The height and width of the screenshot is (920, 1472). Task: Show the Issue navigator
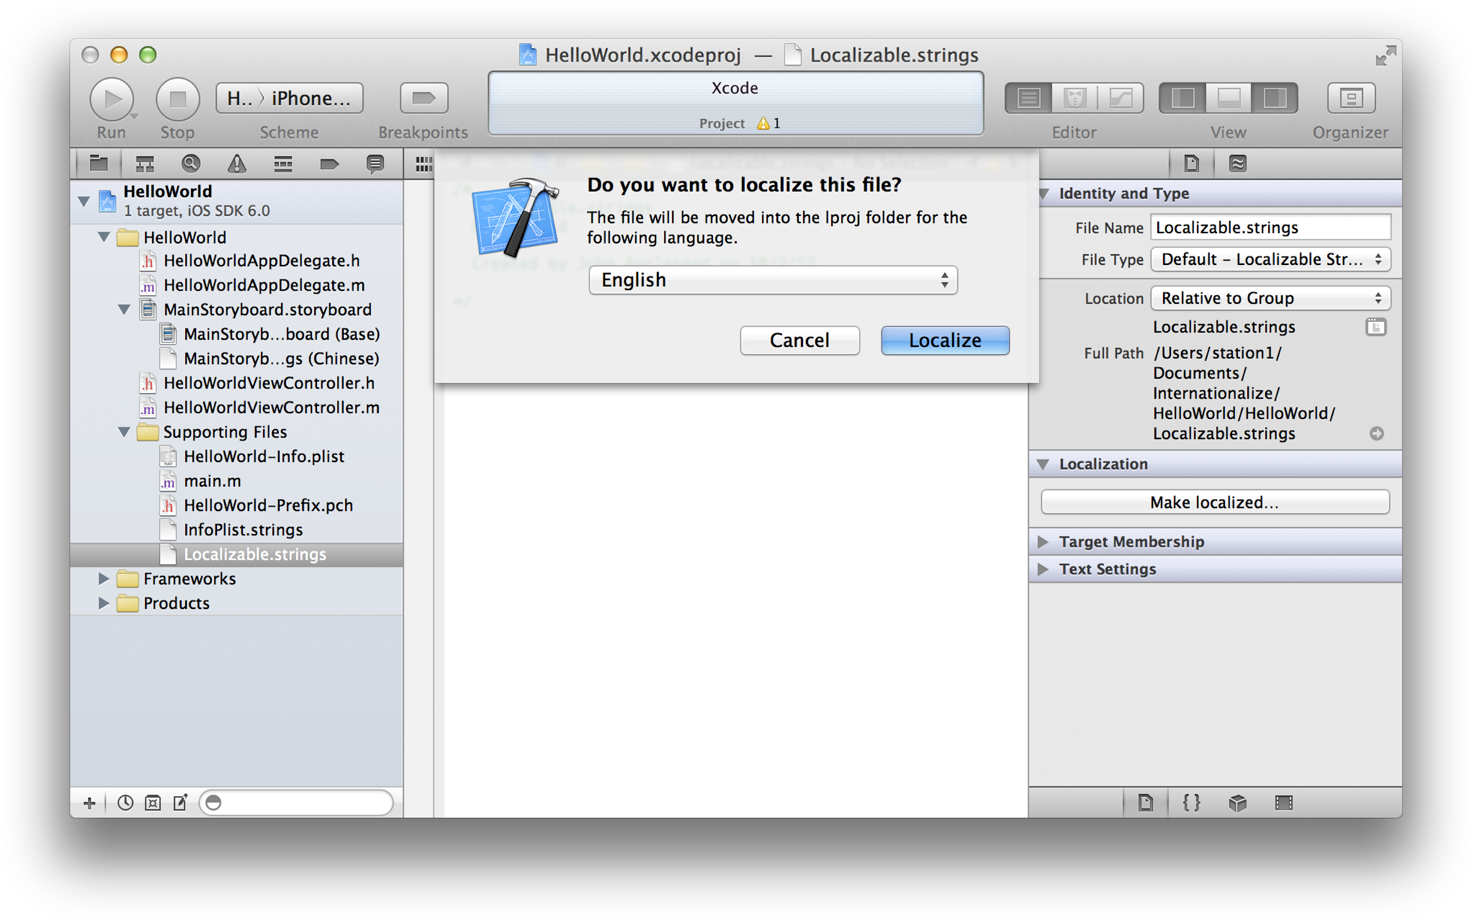pyautogui.click(x=237, y=163)
